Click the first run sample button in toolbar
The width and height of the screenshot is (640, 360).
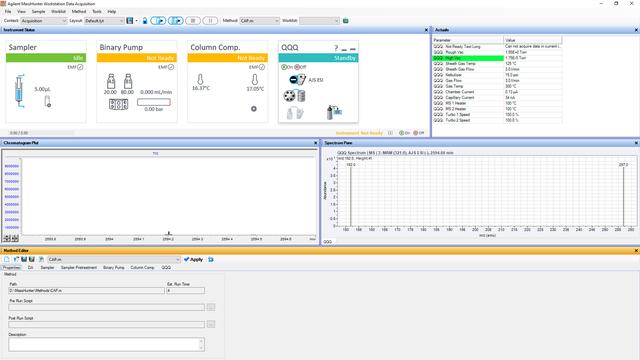(158, 20)
